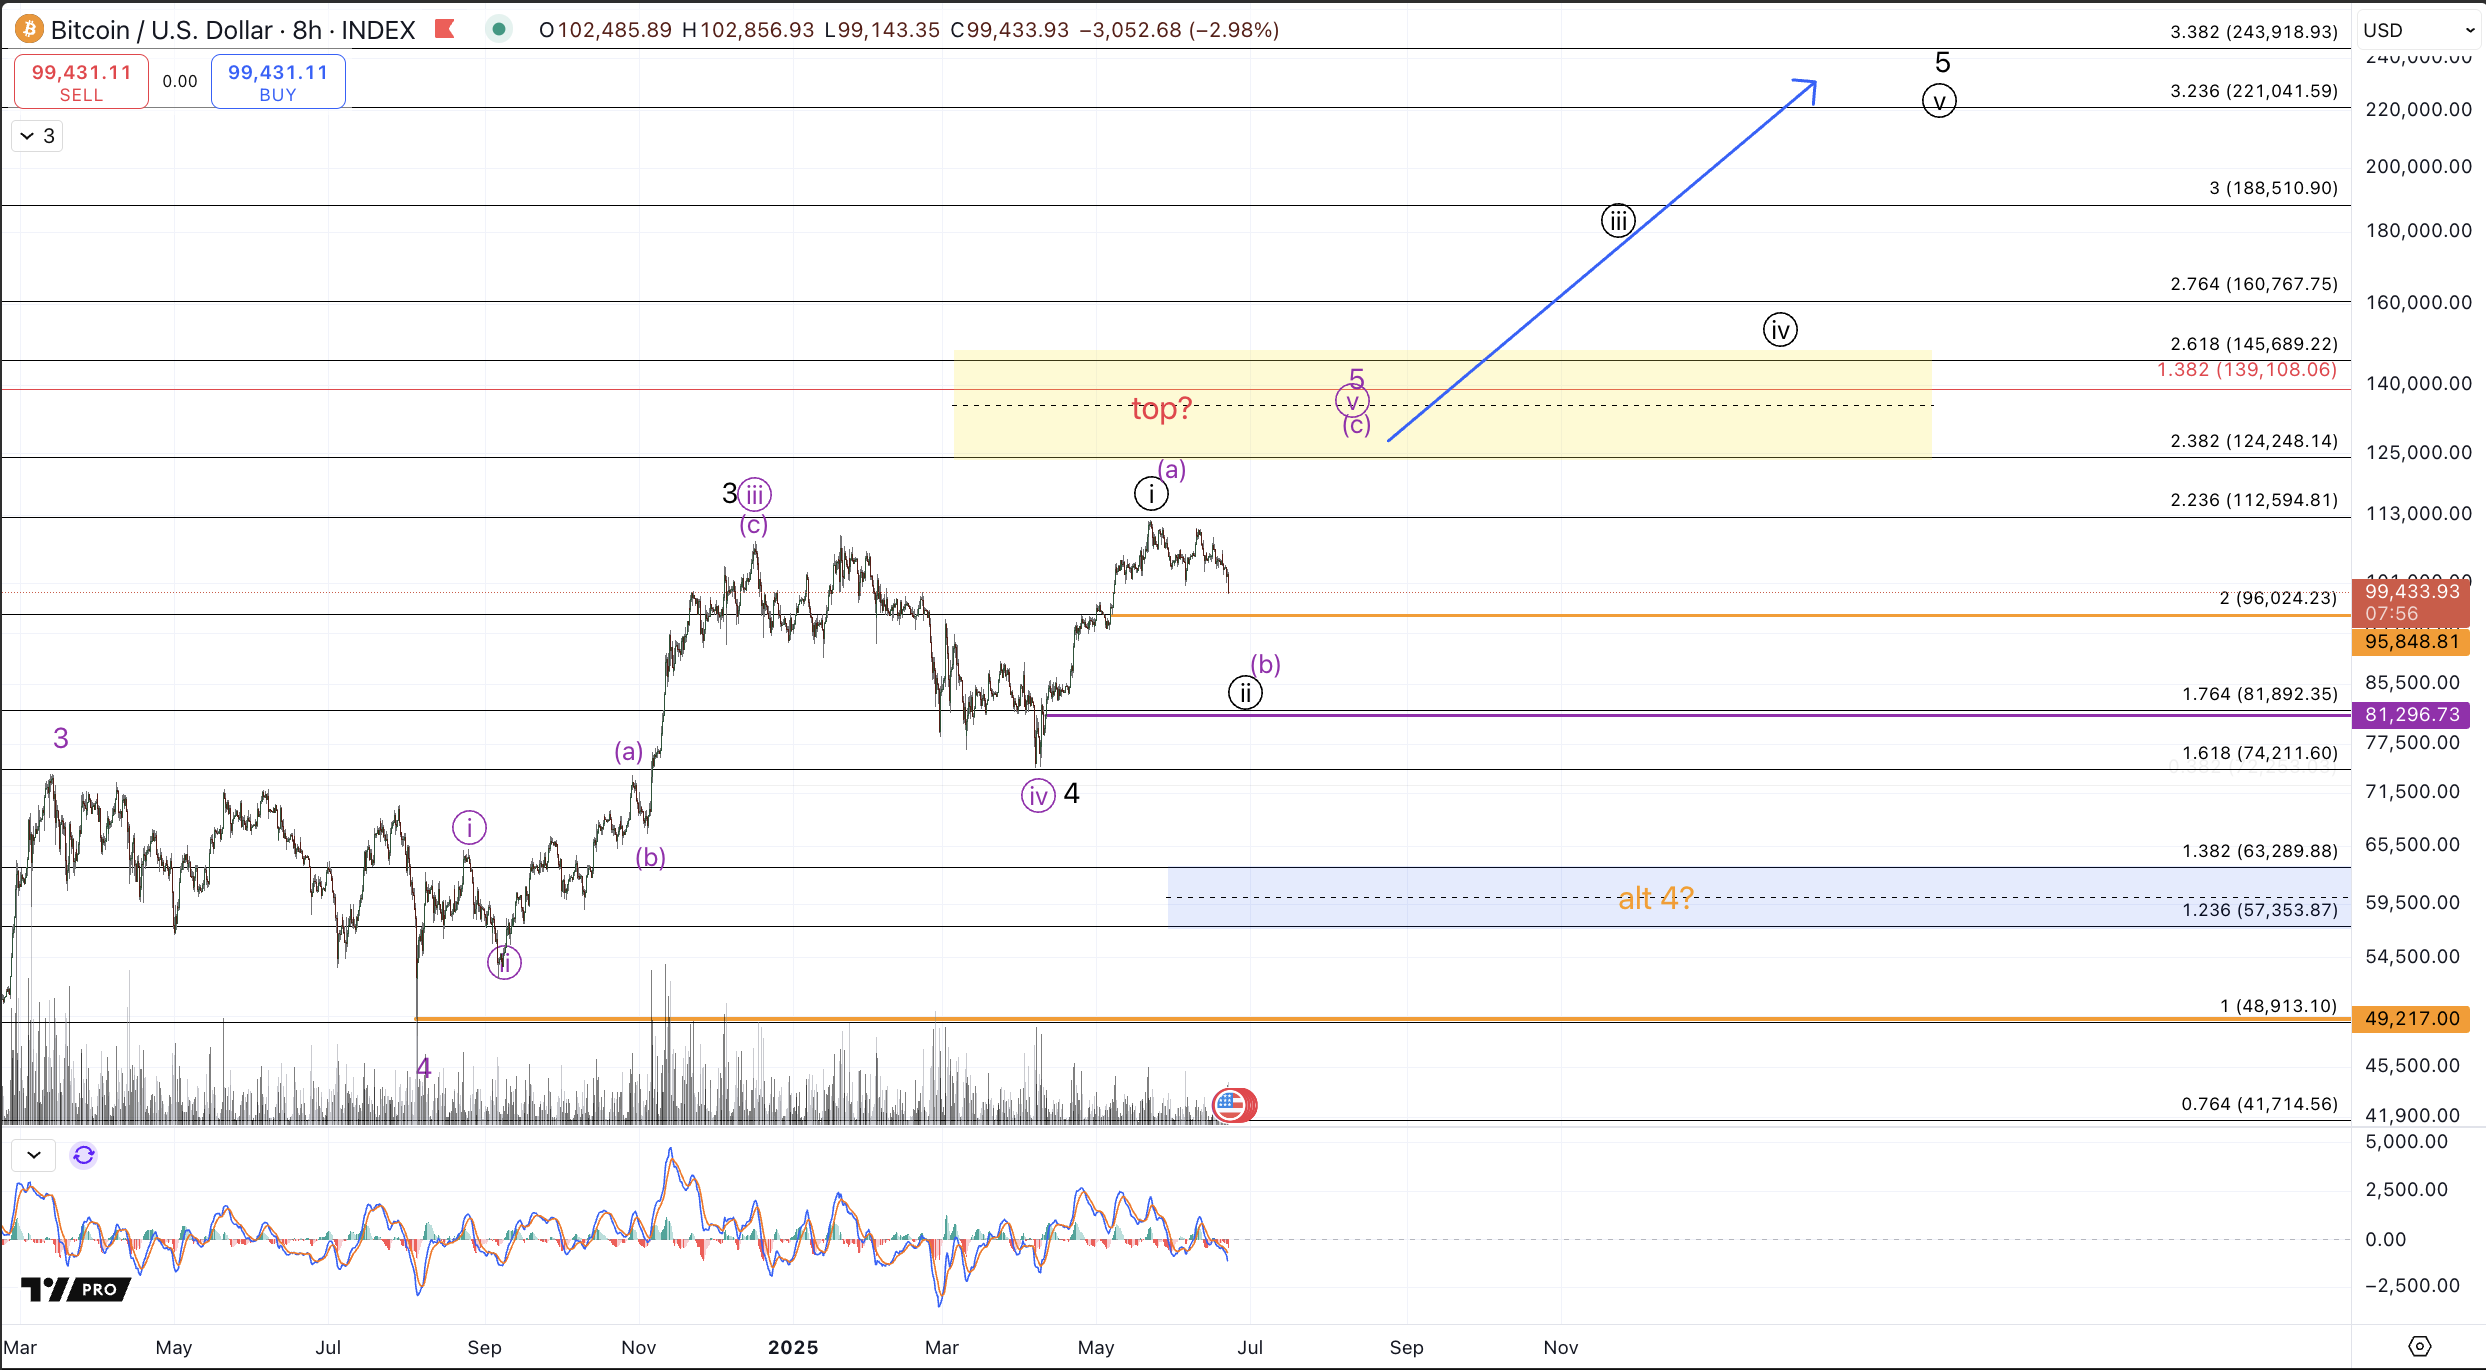
Task: Click the 2025 label on time axis
Action: point(793,1347)
